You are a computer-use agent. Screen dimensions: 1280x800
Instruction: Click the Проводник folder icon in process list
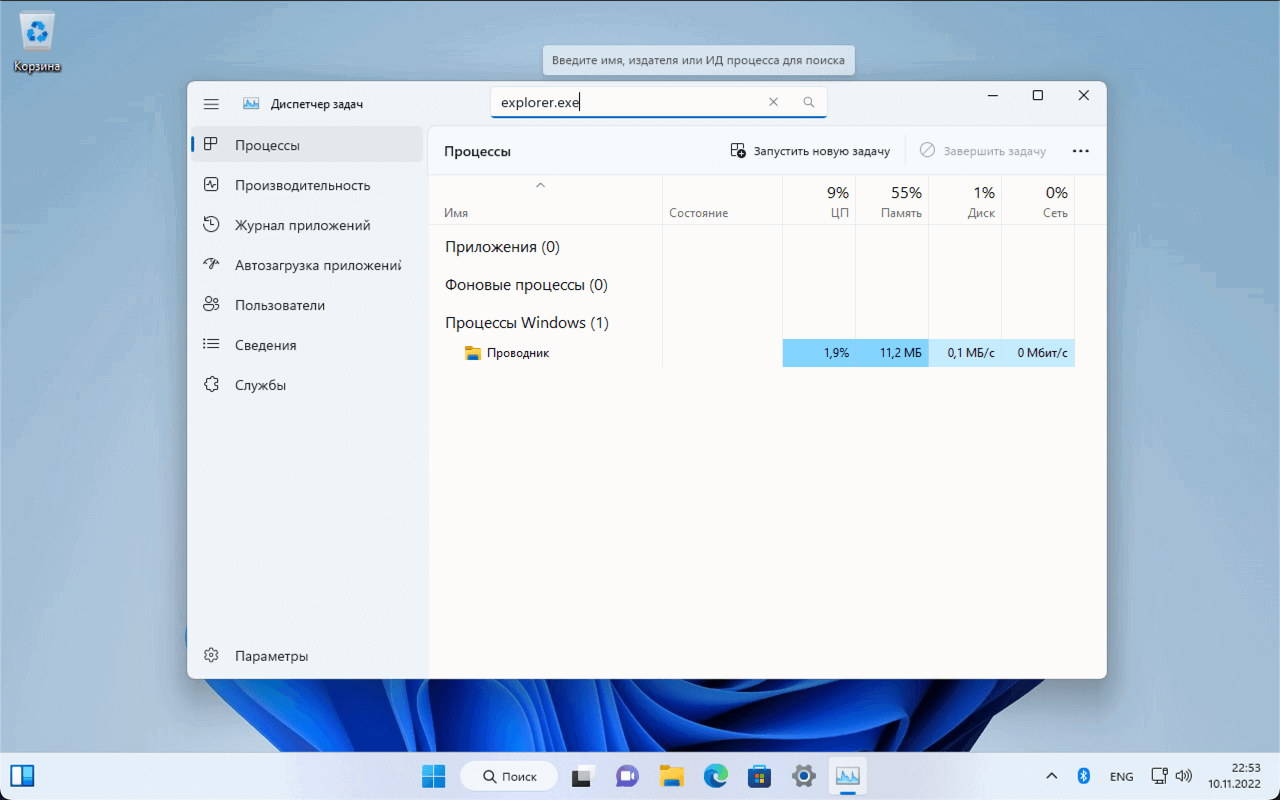click(x=473, y=353)
